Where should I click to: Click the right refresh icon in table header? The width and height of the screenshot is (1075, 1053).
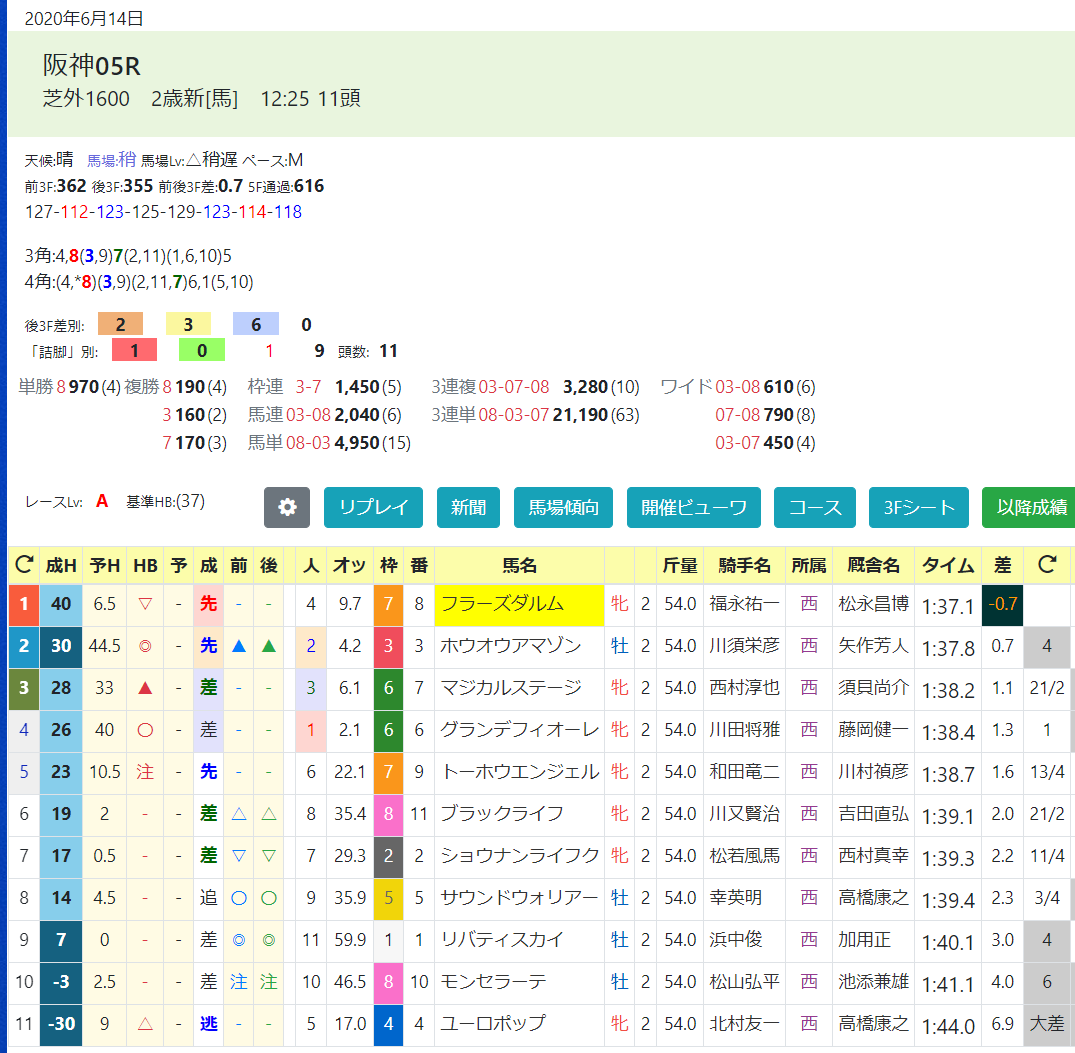point(1046,565)
